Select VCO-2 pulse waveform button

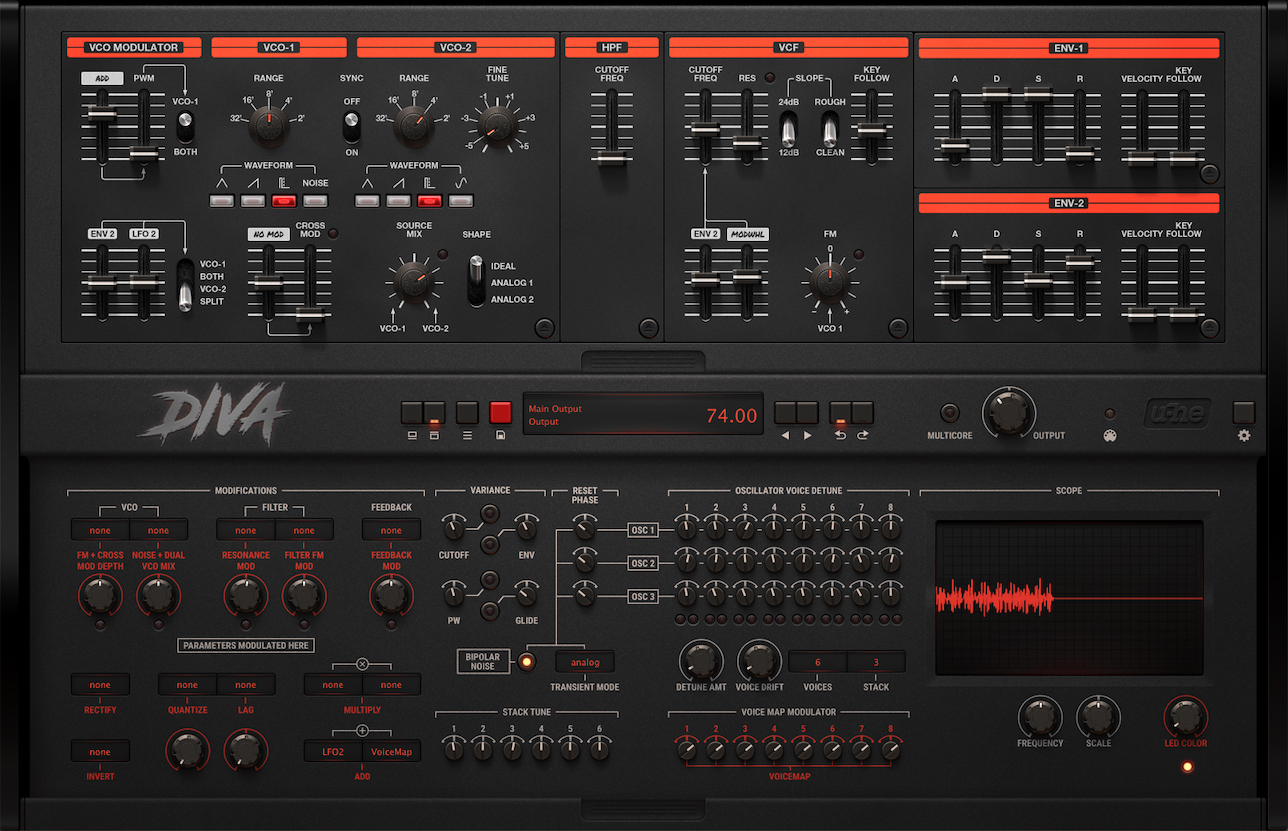tap(430, 201)
